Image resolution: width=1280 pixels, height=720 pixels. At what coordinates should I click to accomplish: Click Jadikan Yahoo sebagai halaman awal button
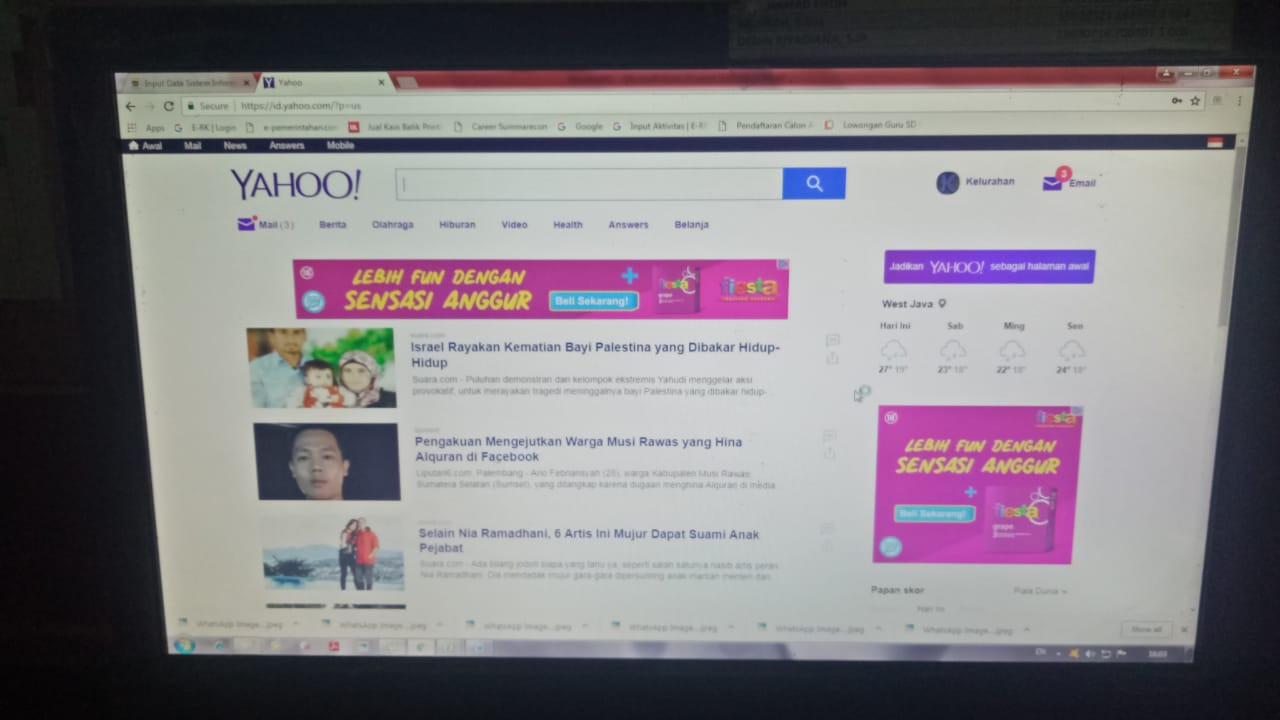[988, 267]
